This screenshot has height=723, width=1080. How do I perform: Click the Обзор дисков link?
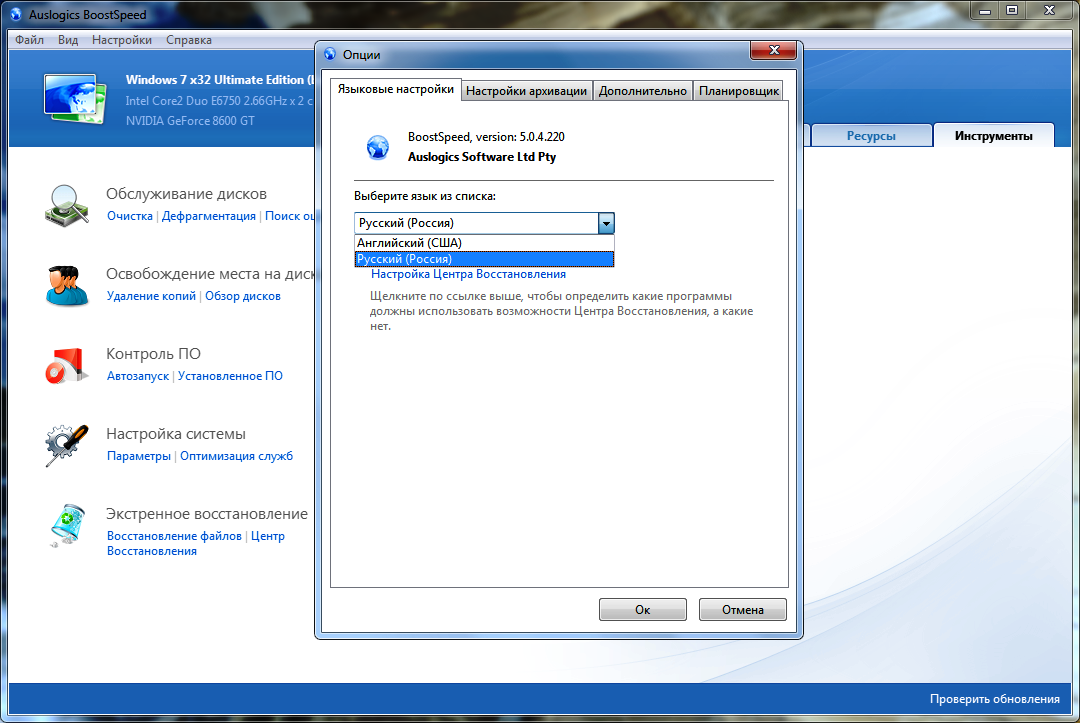pyautogui.click(x=243, y=296)
